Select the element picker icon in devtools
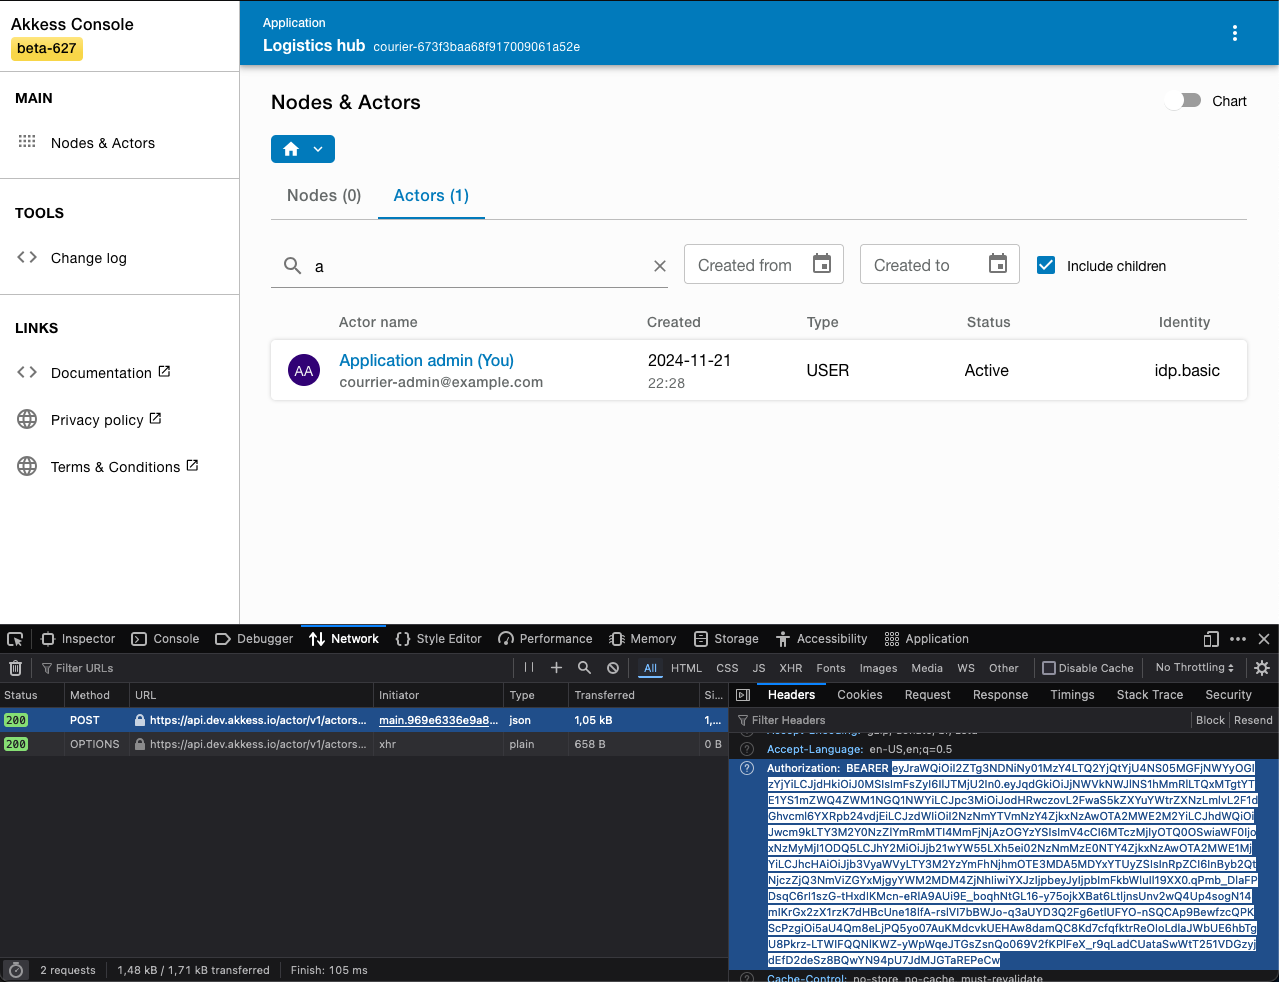This screenshot has height=982, width=1279. click(x=14, y=638)
